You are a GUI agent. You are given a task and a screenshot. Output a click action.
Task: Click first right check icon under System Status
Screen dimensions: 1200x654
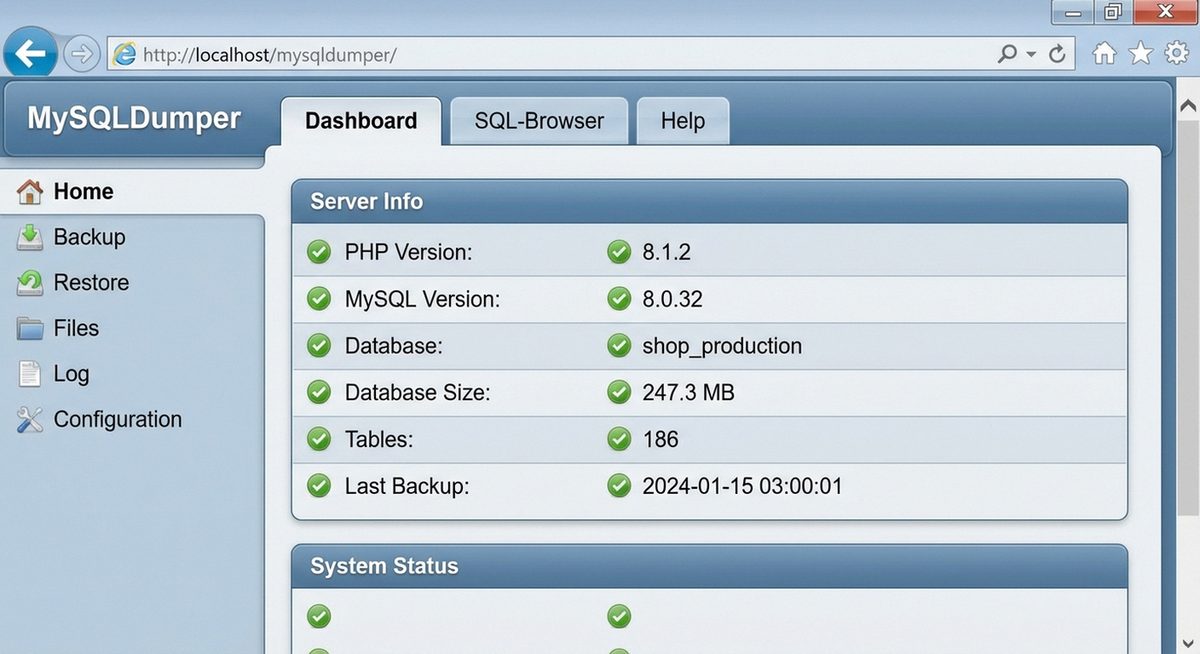[619, 616]
